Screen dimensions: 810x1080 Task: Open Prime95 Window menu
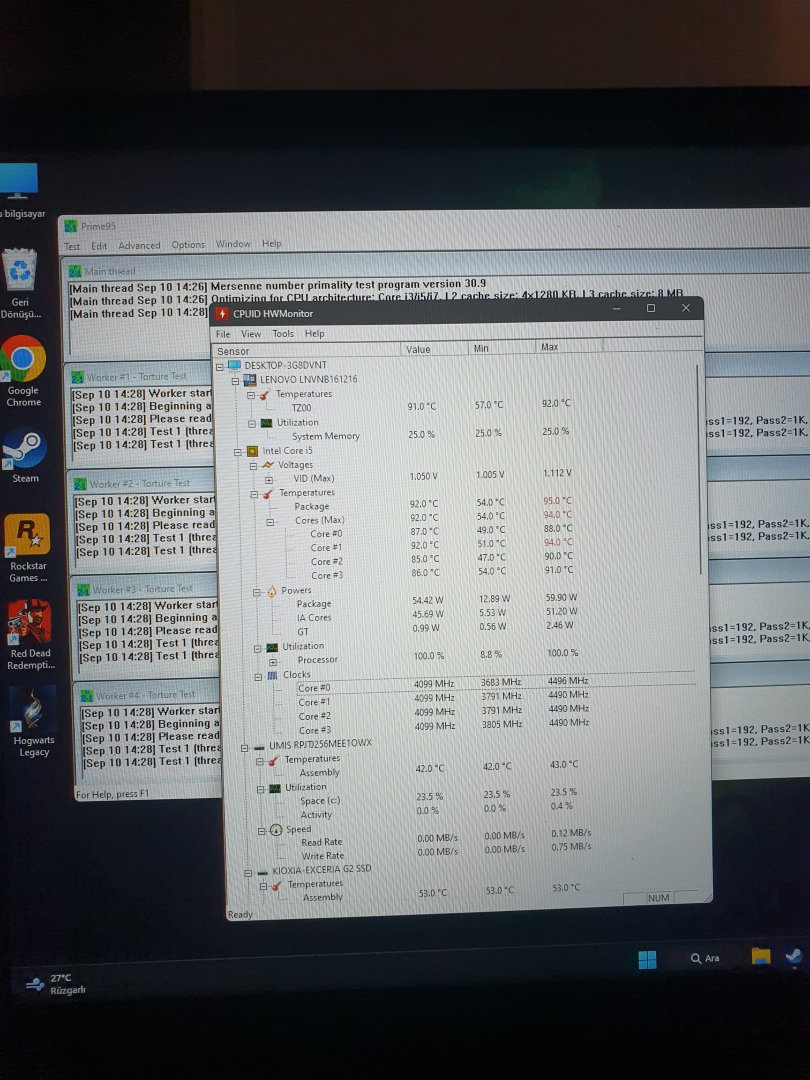click(233, 244)
